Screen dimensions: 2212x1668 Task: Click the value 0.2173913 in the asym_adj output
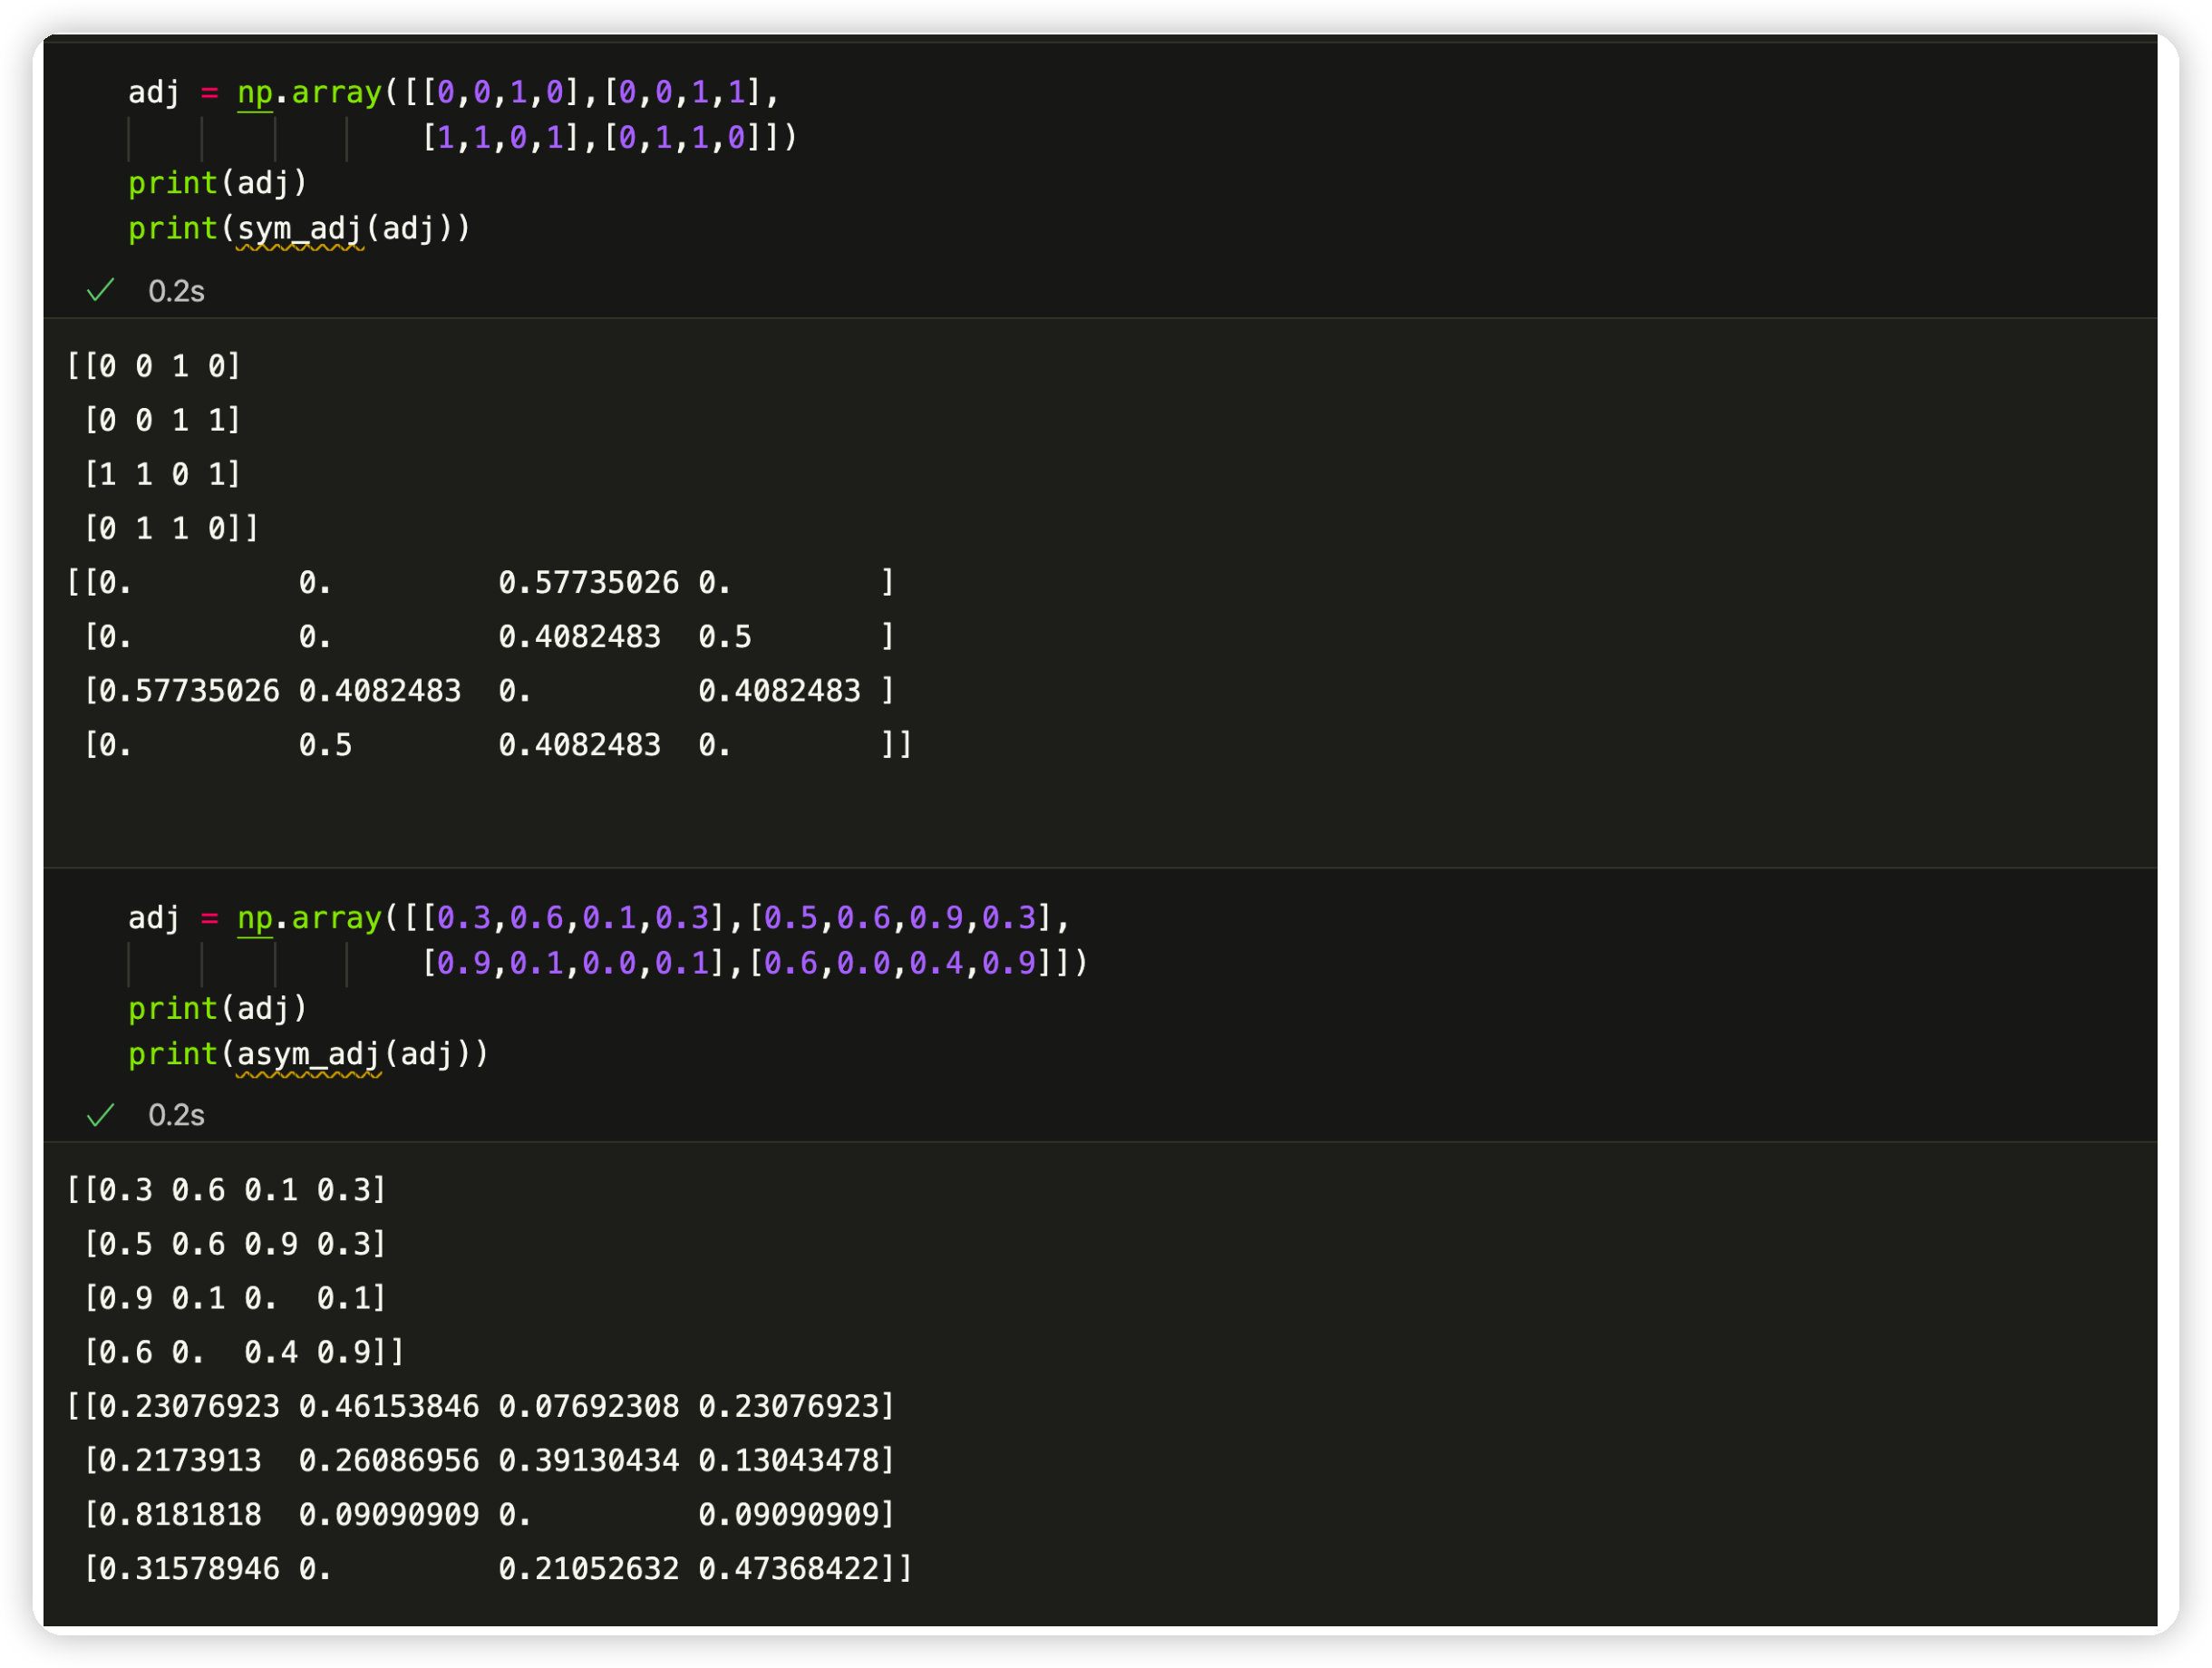point(180,1461)
